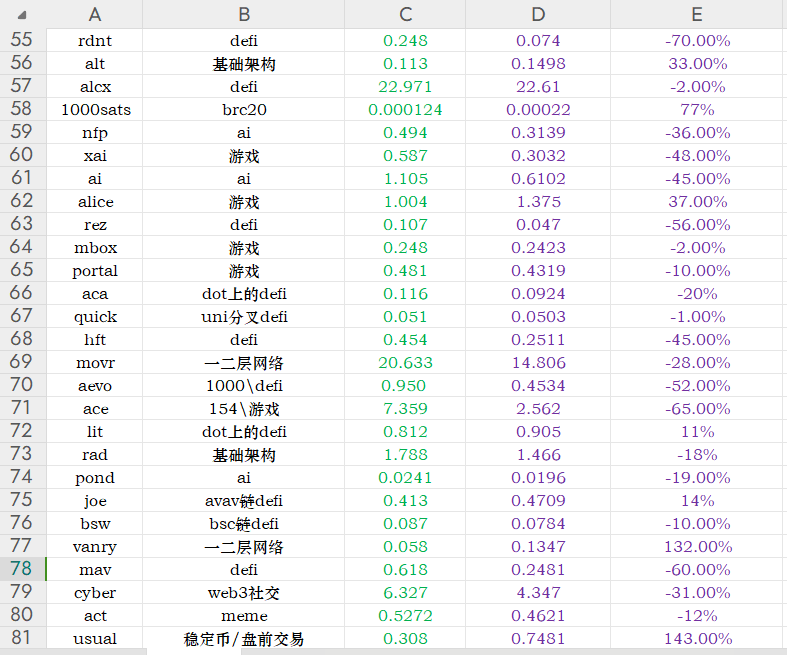This screenshot has width=787, height=655.
Task: Click the '稳定币/盘前交易' cell
Action: coord(243,638)
